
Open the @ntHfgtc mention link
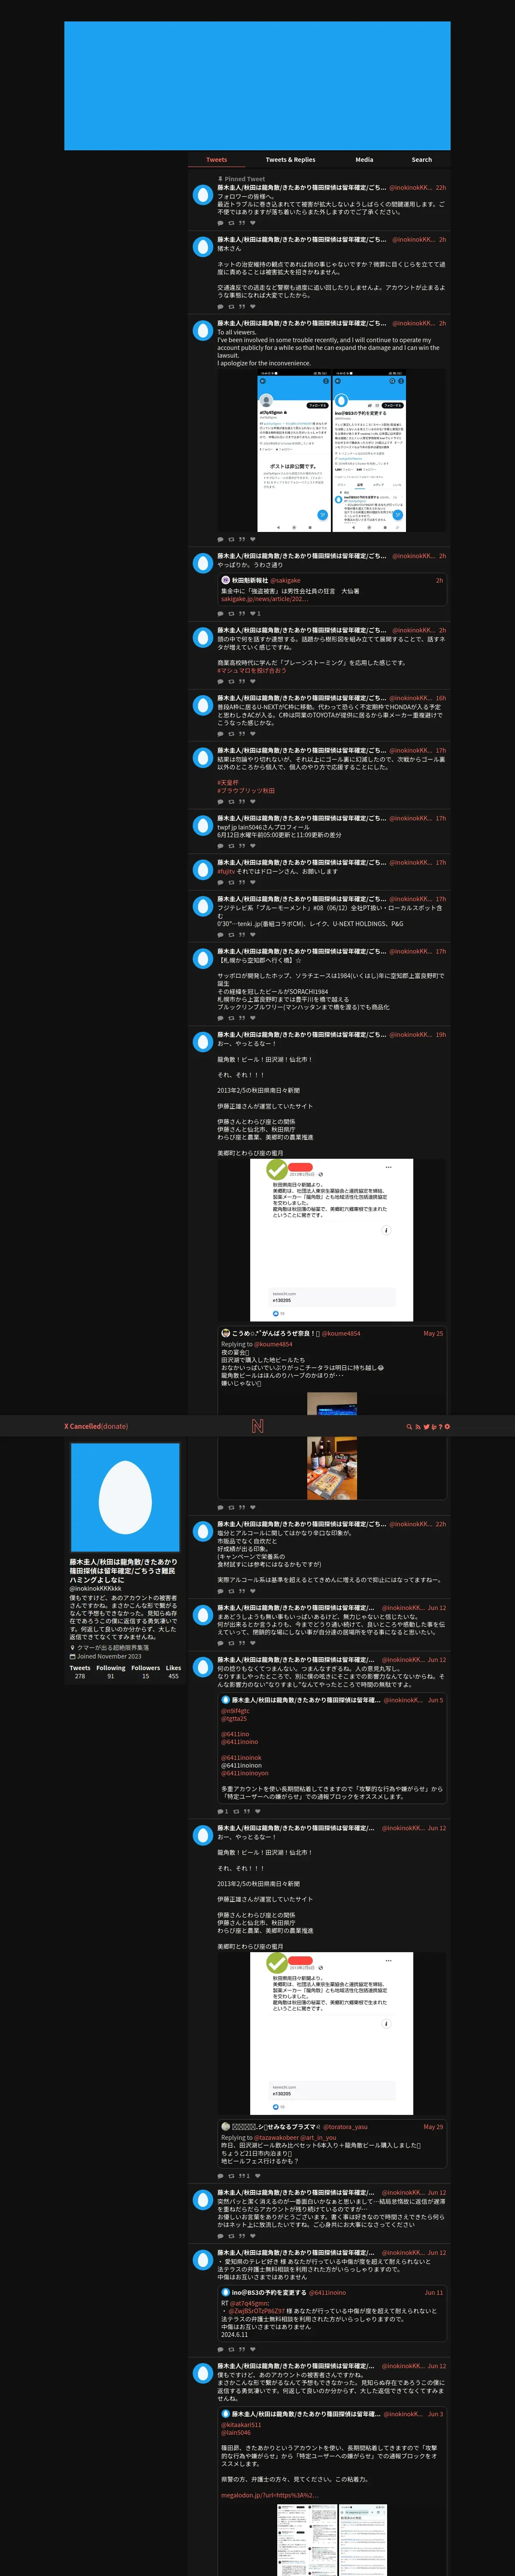pyautogui.click(x=235, y=1711)
